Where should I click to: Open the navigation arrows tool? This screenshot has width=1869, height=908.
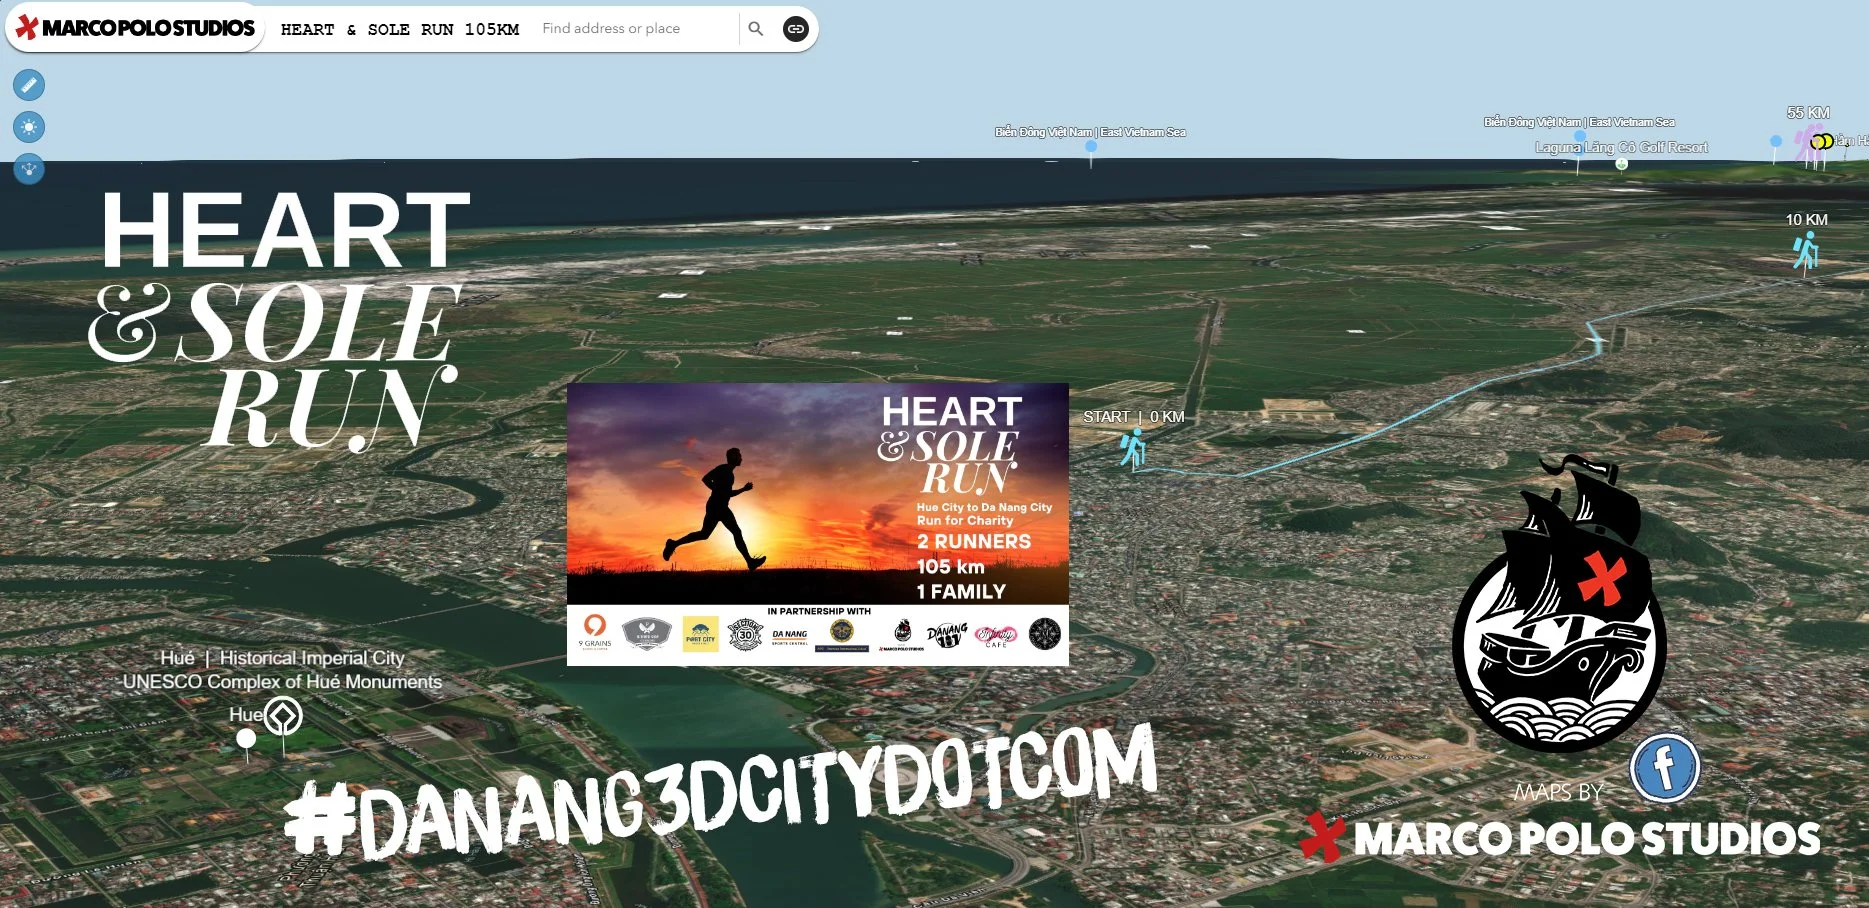coord(29,168)
